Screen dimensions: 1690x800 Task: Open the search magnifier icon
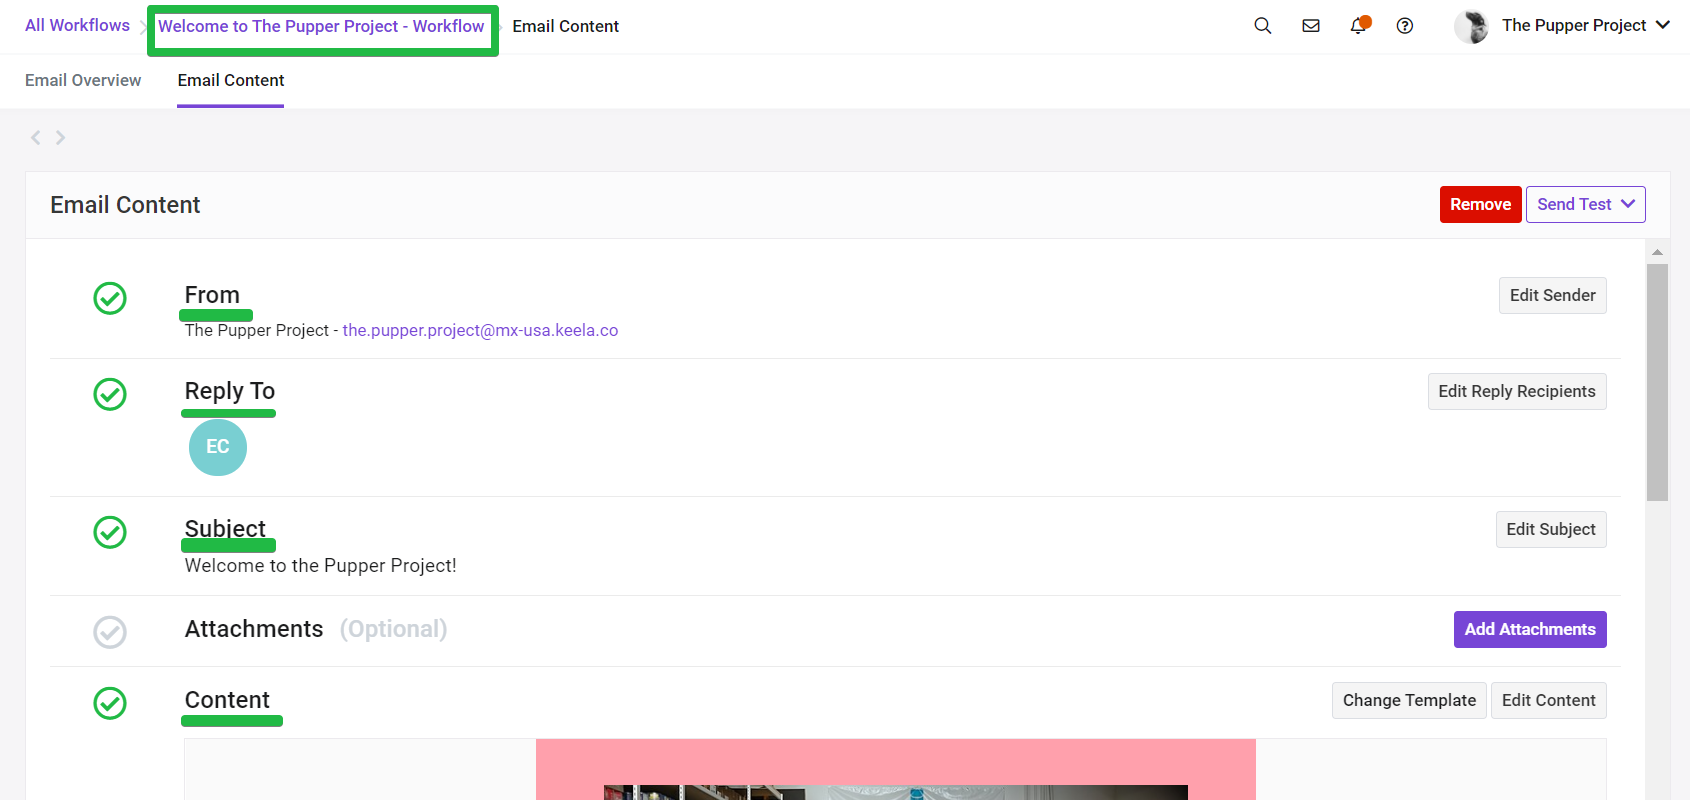pos(1263,26)
